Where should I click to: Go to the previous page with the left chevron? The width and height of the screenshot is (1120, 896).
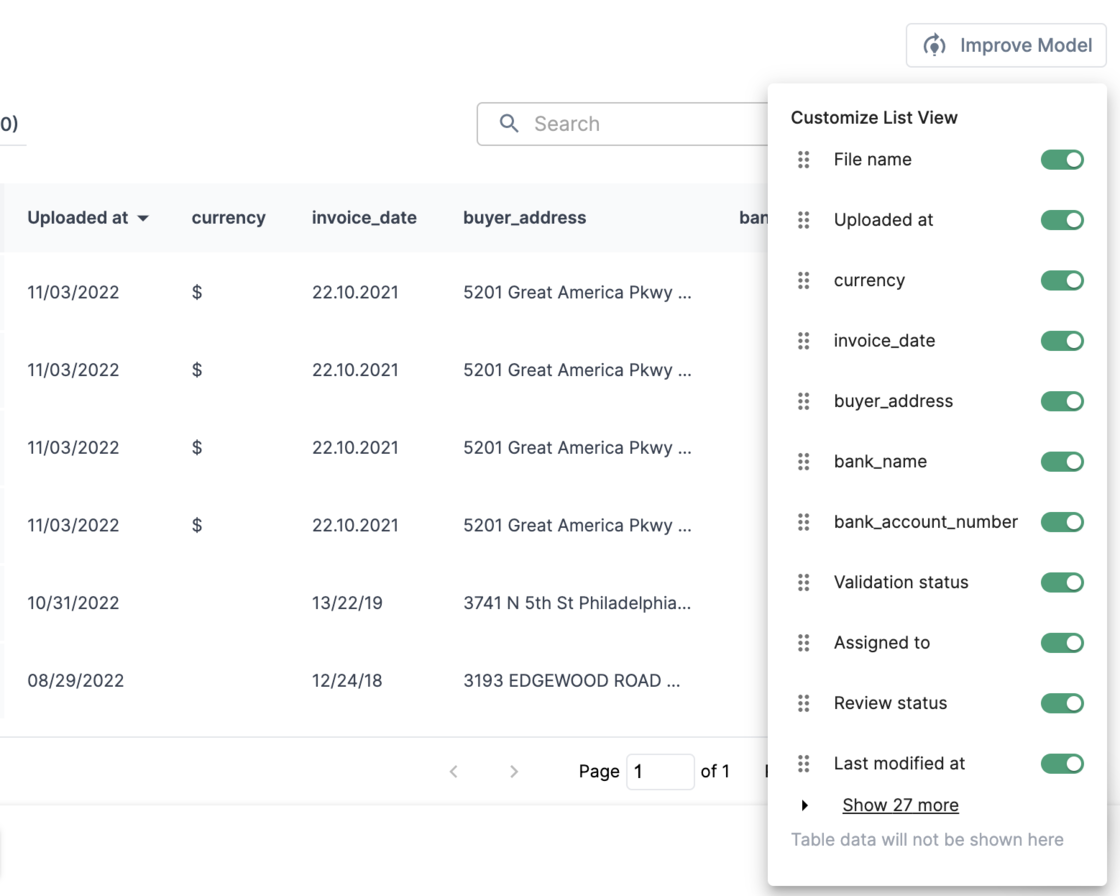pyautogui.click(x=454, y=771)
